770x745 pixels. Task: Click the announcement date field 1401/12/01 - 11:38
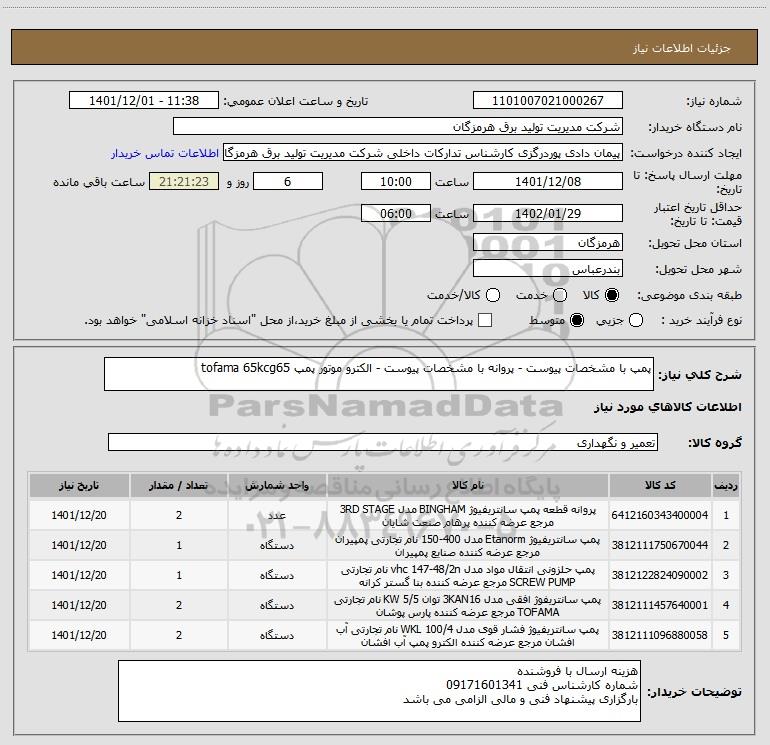144,101
